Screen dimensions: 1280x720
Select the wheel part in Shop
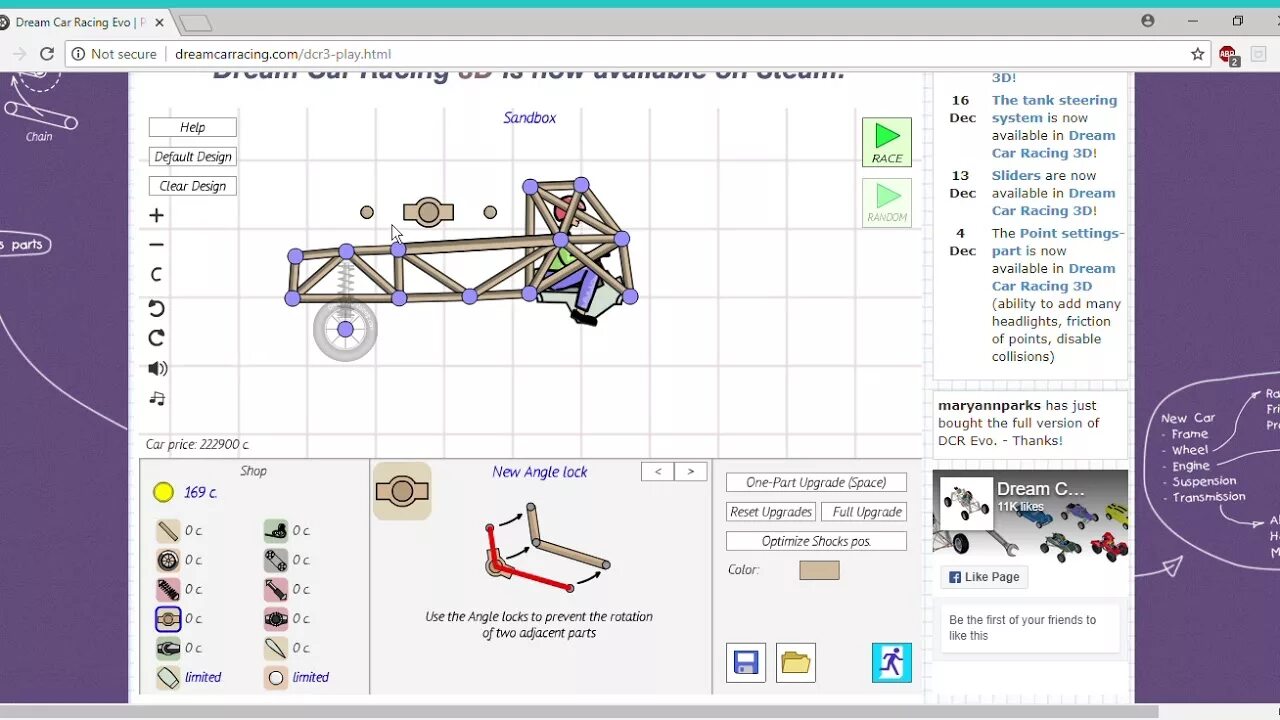pyautogui.click(x=168, y=560)
